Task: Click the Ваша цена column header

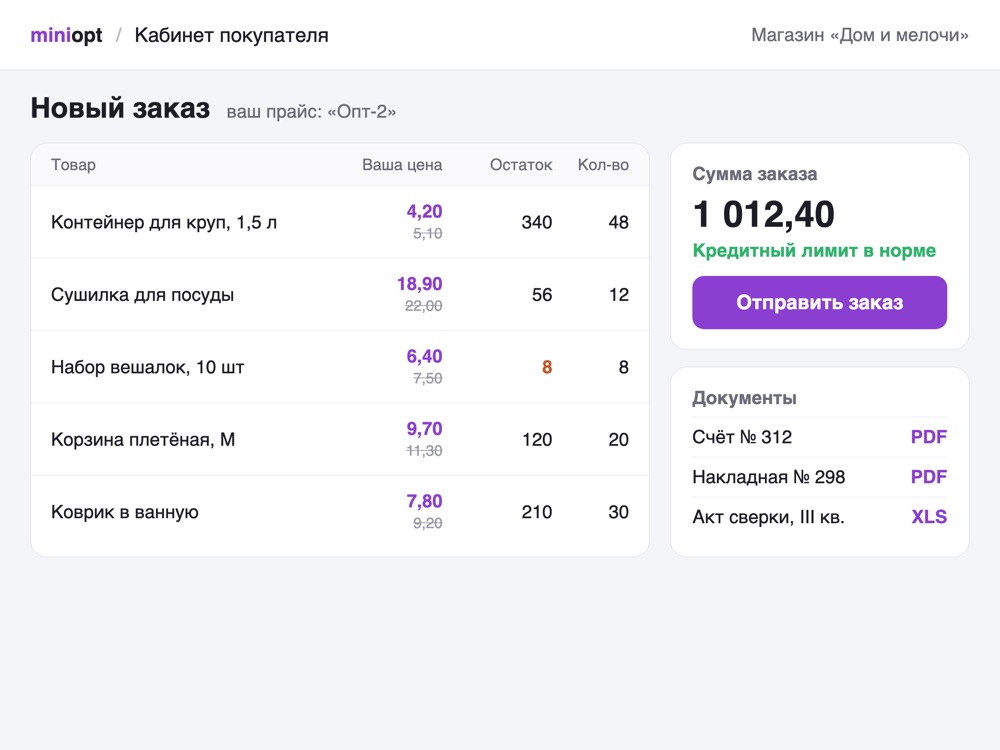Action: pyautogui.click(x=402, y=165)
